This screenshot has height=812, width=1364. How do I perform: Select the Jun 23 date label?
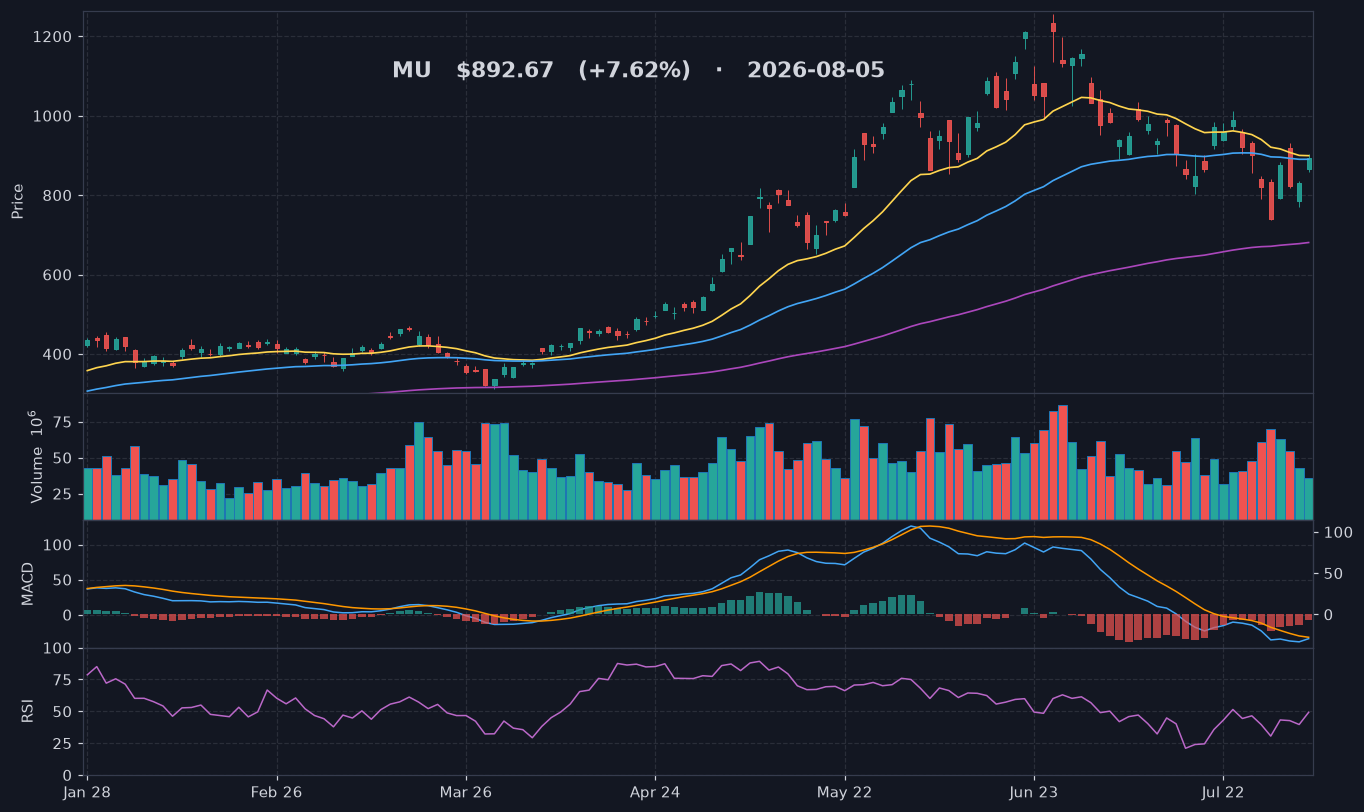click(x=1034, y=793)
